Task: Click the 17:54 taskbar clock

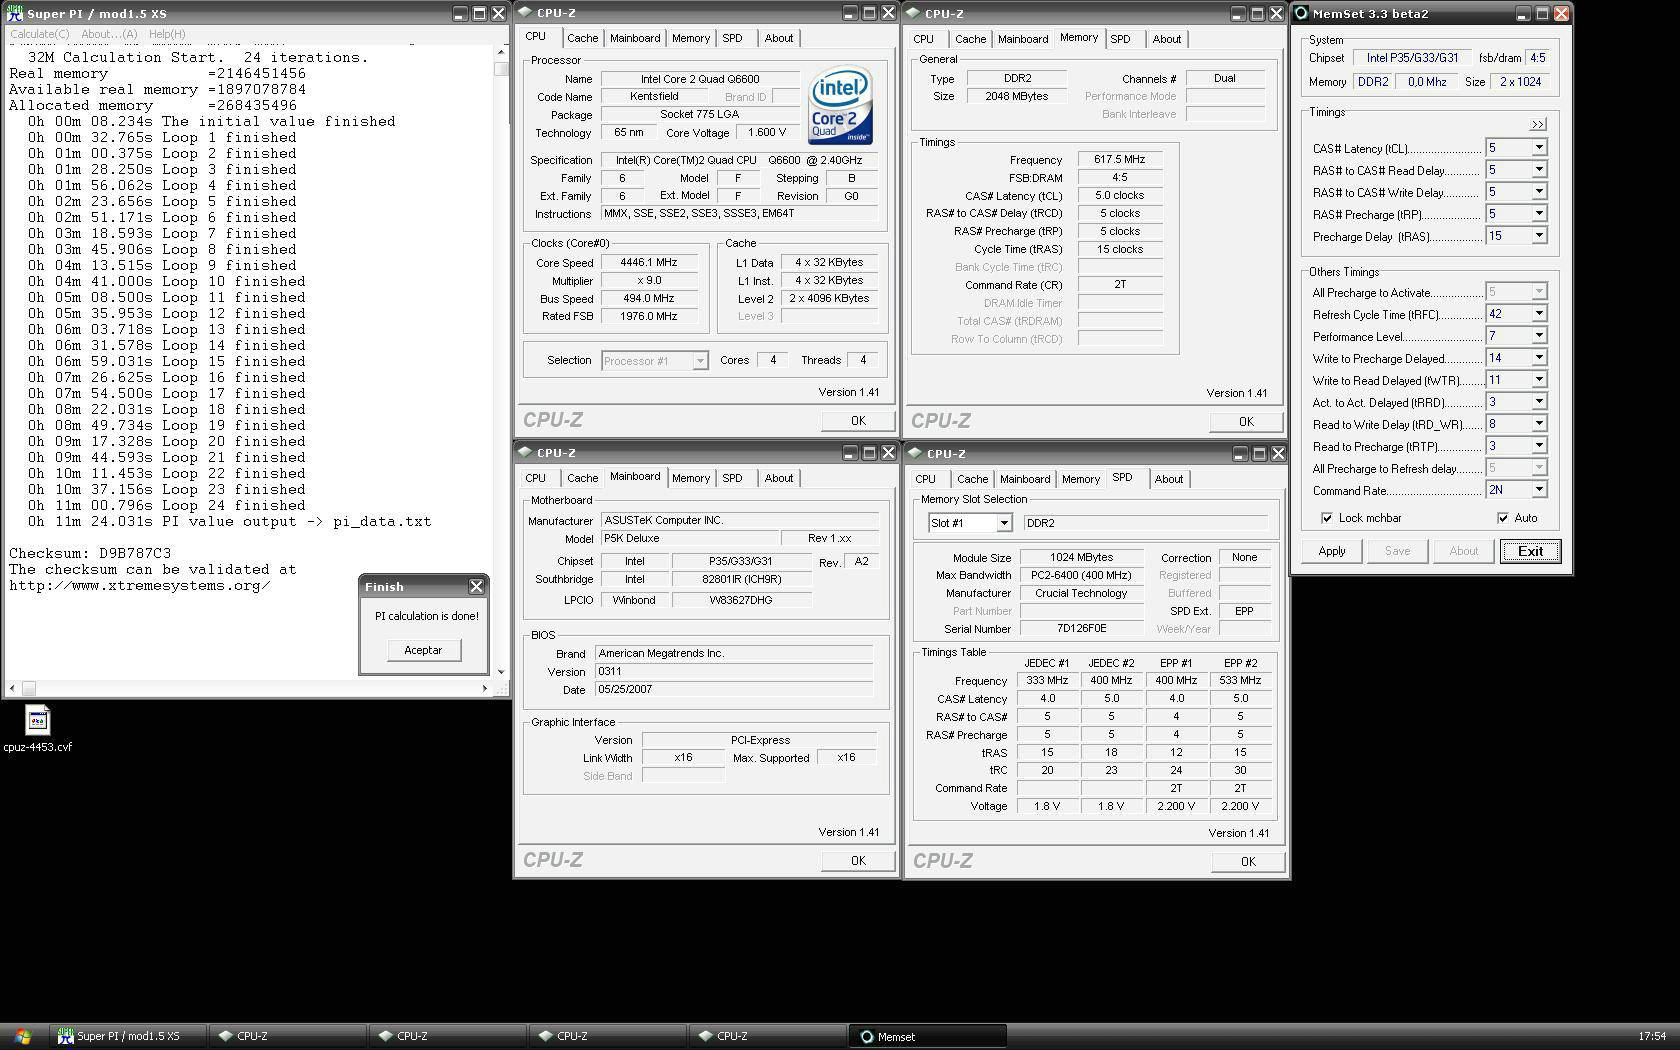Action: [1653, 1036]
